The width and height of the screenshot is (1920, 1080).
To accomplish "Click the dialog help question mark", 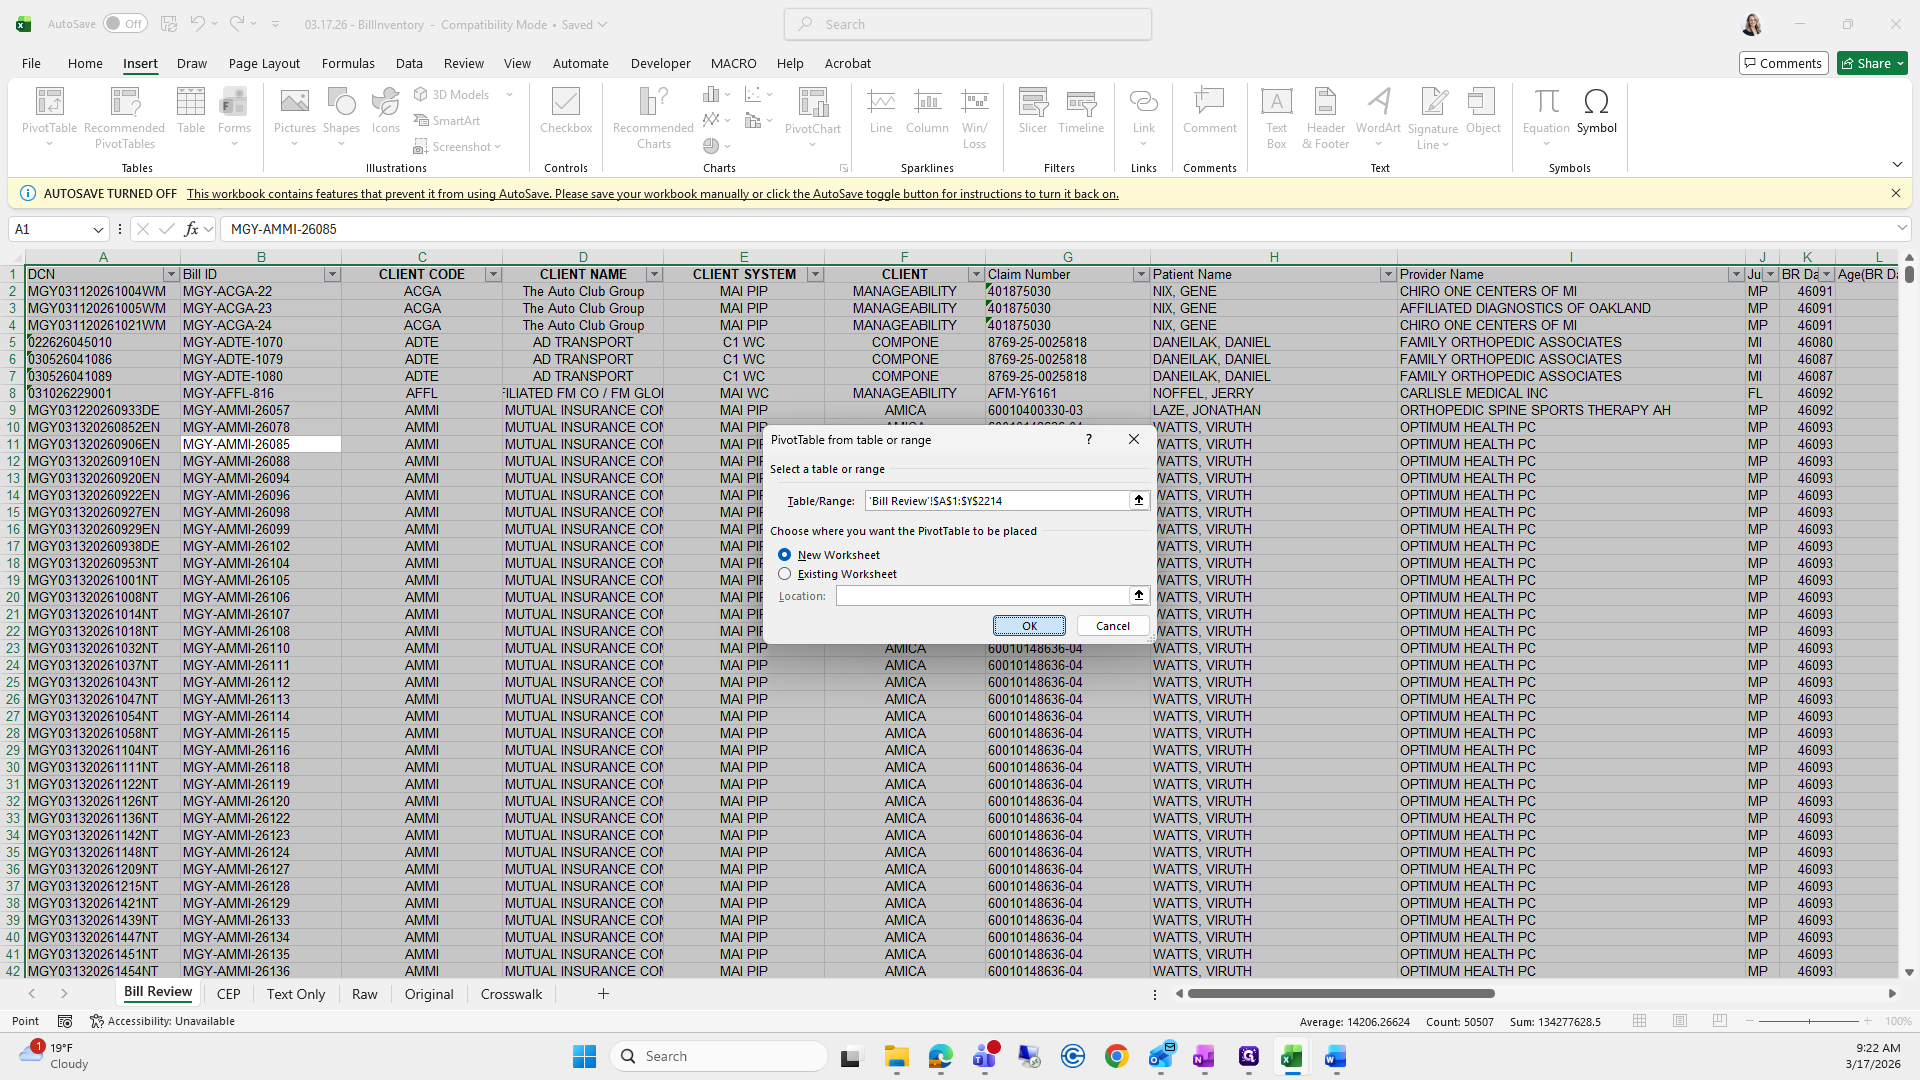I will 1088,439.
